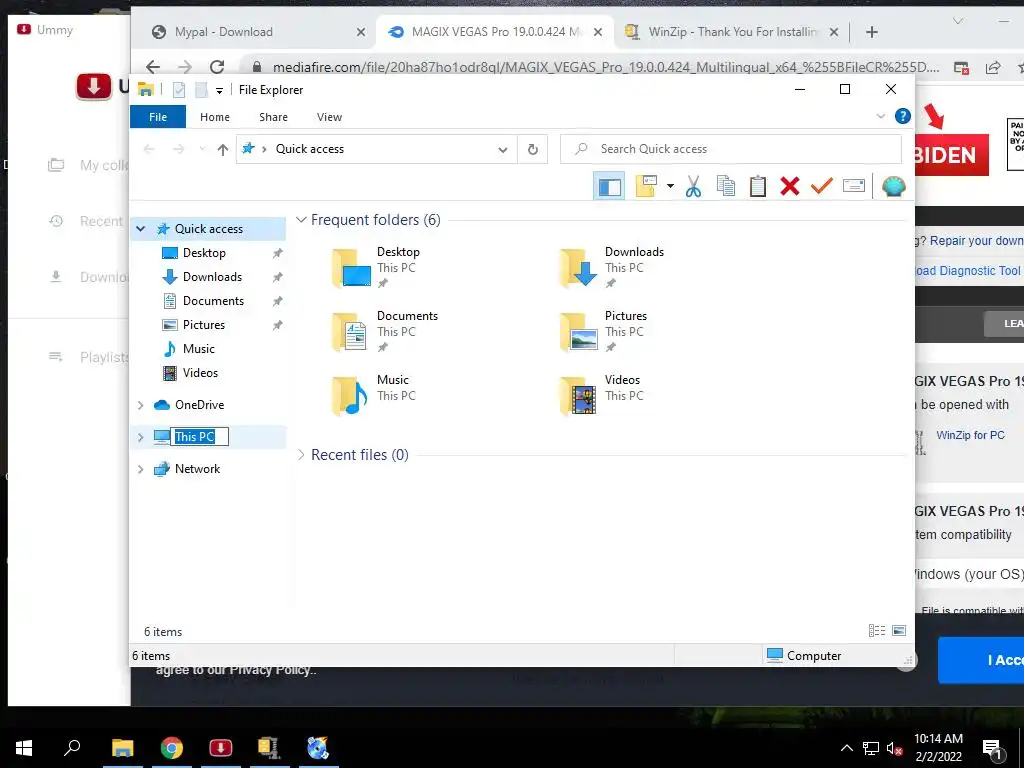
Task: Open the File Explorer help icon
Action: click(x=903, y=116)
